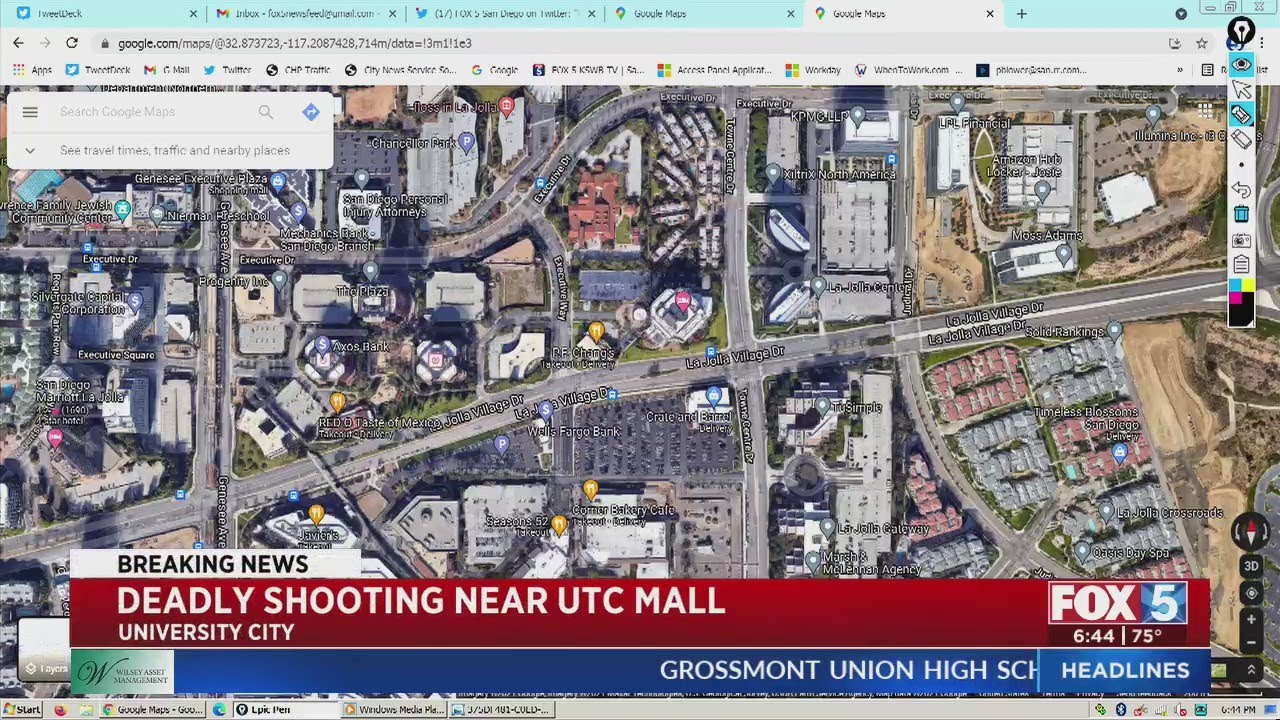The width and height of the screenshot is (1280, 720).
Task: Go back with the browser back arrow
Action: click(18, 43)
